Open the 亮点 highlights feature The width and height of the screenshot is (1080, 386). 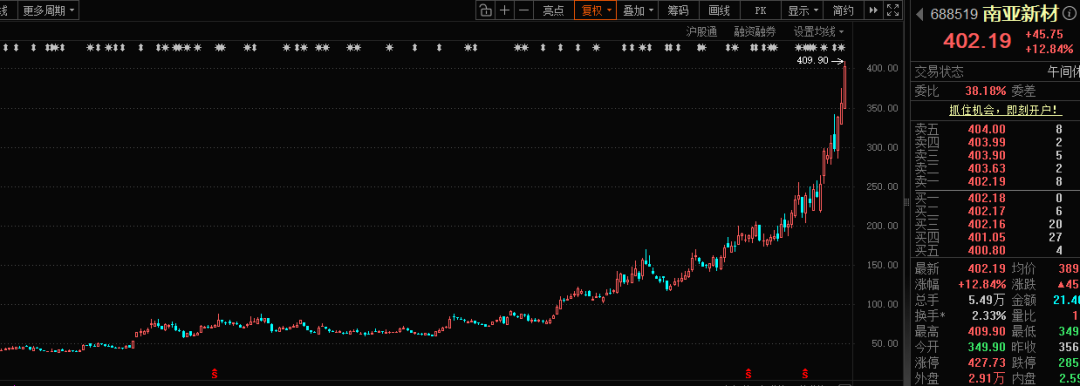click(554, 10)
